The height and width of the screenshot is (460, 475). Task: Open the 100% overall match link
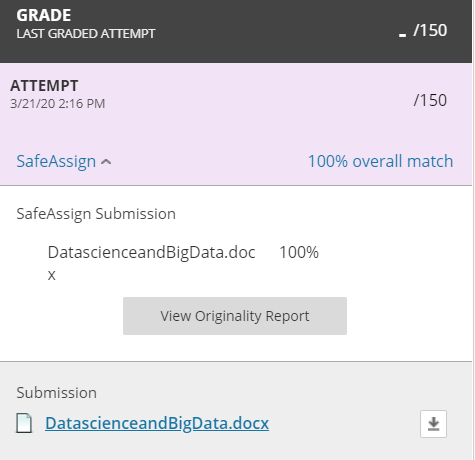point(380,161)
